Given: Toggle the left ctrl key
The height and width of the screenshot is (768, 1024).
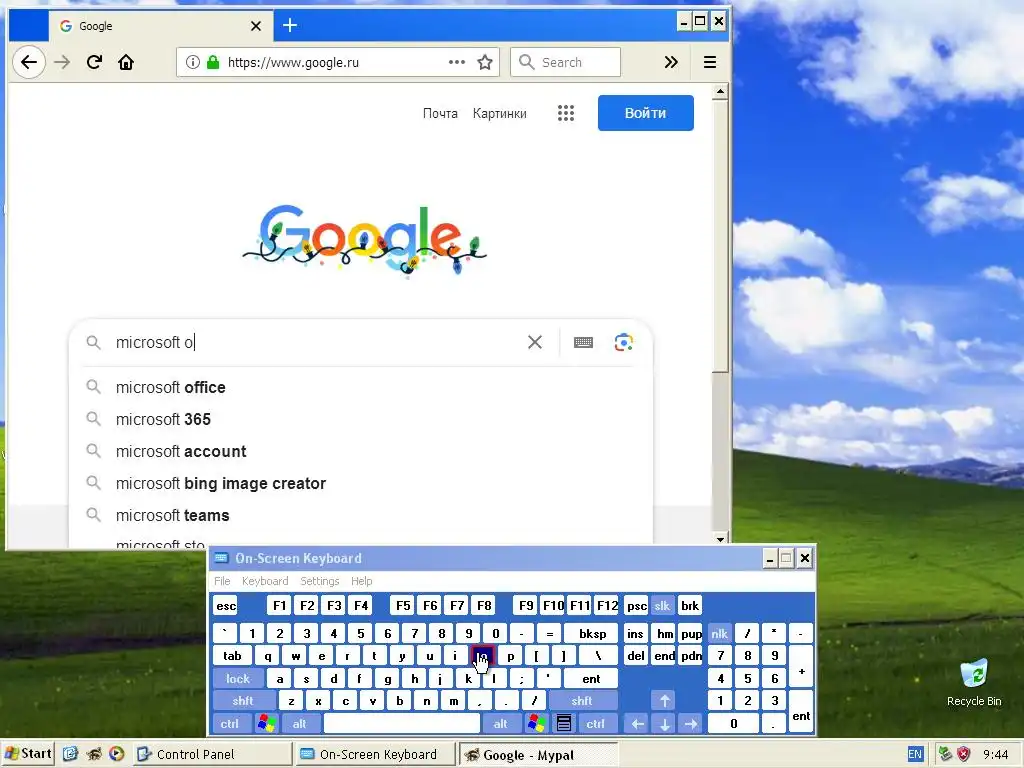Looking at the screenshot, I should pyautogui.click(x=229, y=724).
